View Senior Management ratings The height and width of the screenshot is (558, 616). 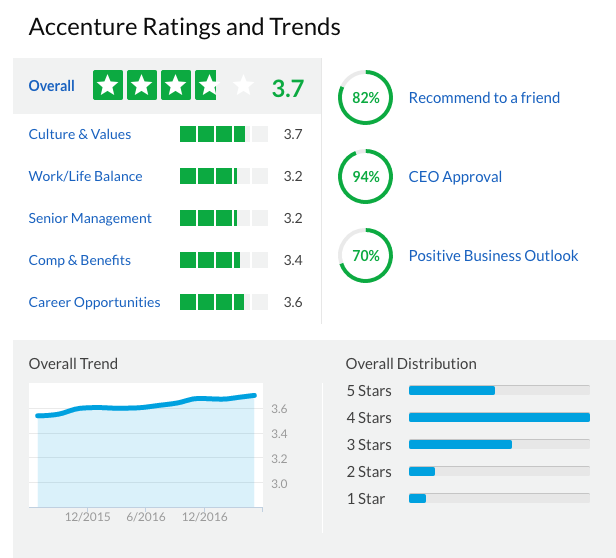(x=90, y=218)
